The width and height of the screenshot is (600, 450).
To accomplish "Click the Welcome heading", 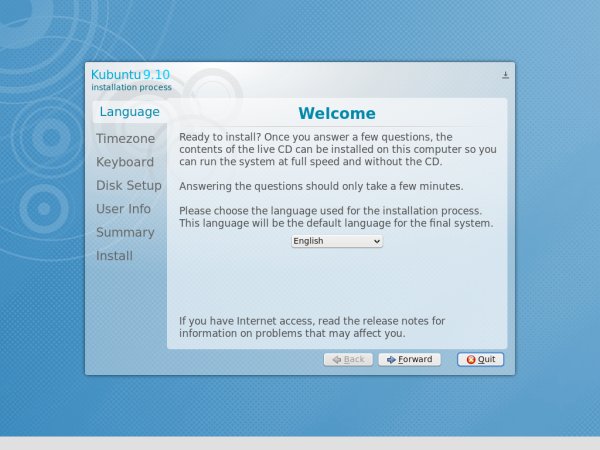I will point(337,113).
